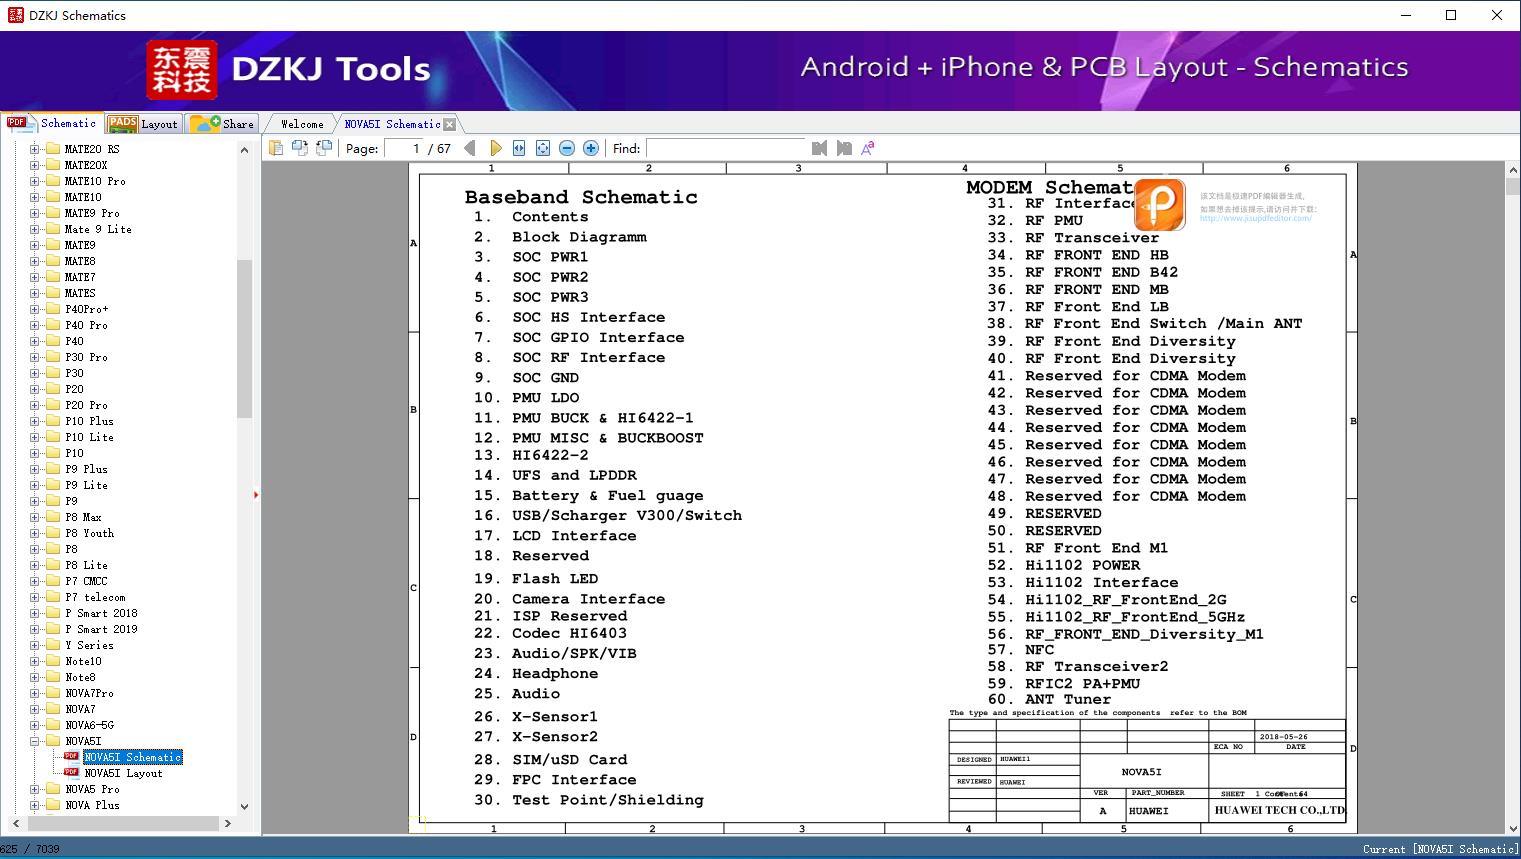Screen dimensions: 1521x859
Task: Select the NOVA6-5G tree folder
Action: [89, 725]
